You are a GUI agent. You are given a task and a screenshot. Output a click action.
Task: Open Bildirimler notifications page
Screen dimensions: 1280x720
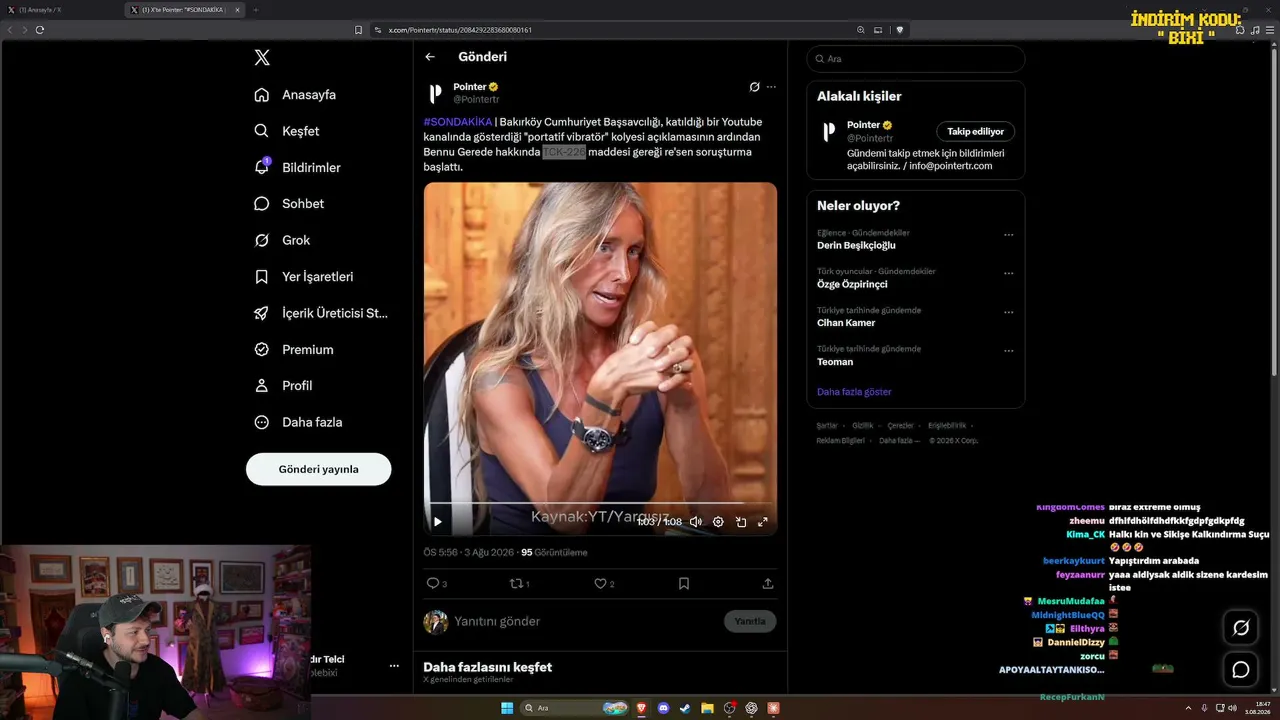[297, 167]
